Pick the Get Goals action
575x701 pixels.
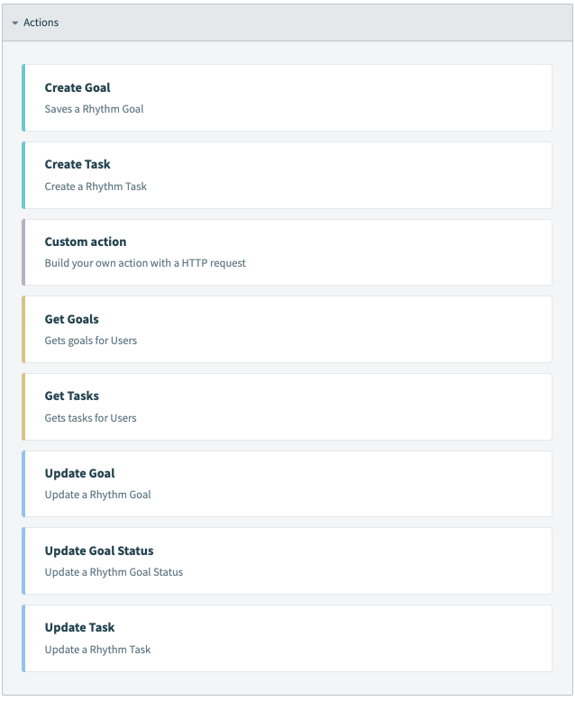pyautogui.click(x=287, y=329)
